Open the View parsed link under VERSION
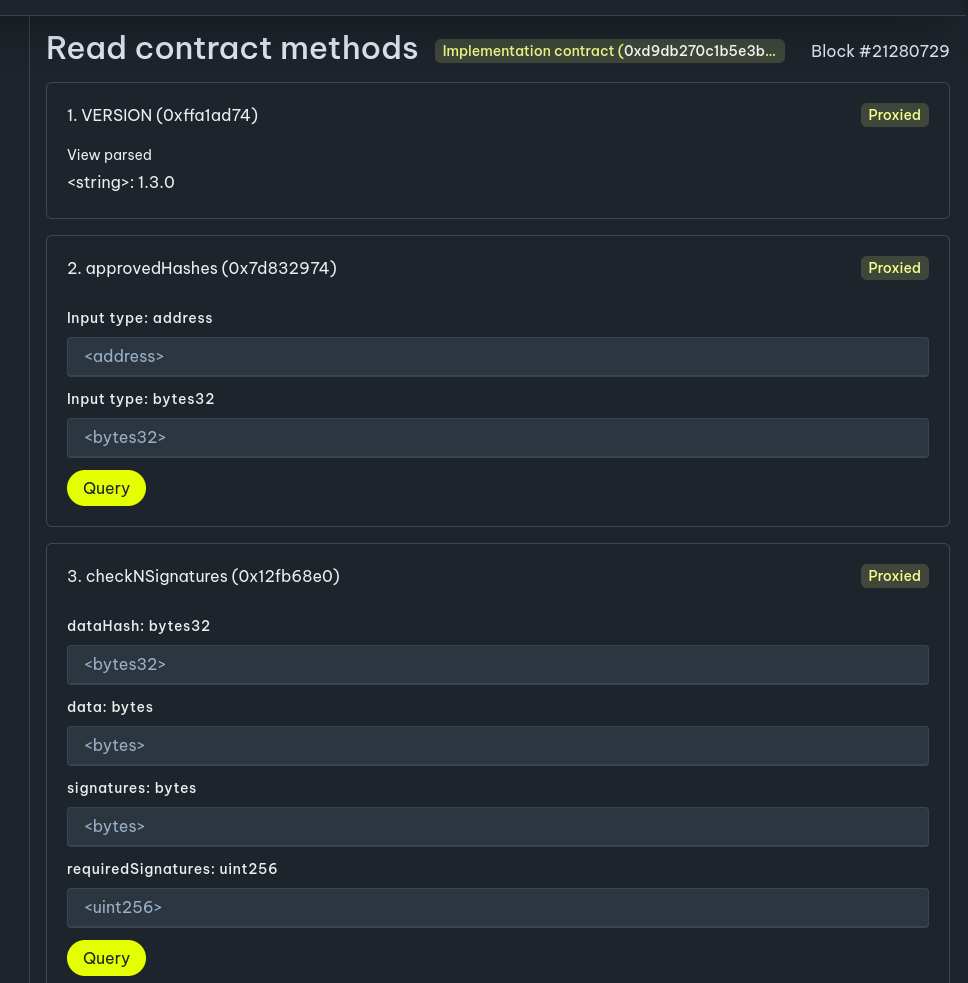The height and width of the screenshot is (983, 968). [x=109, y=155]
